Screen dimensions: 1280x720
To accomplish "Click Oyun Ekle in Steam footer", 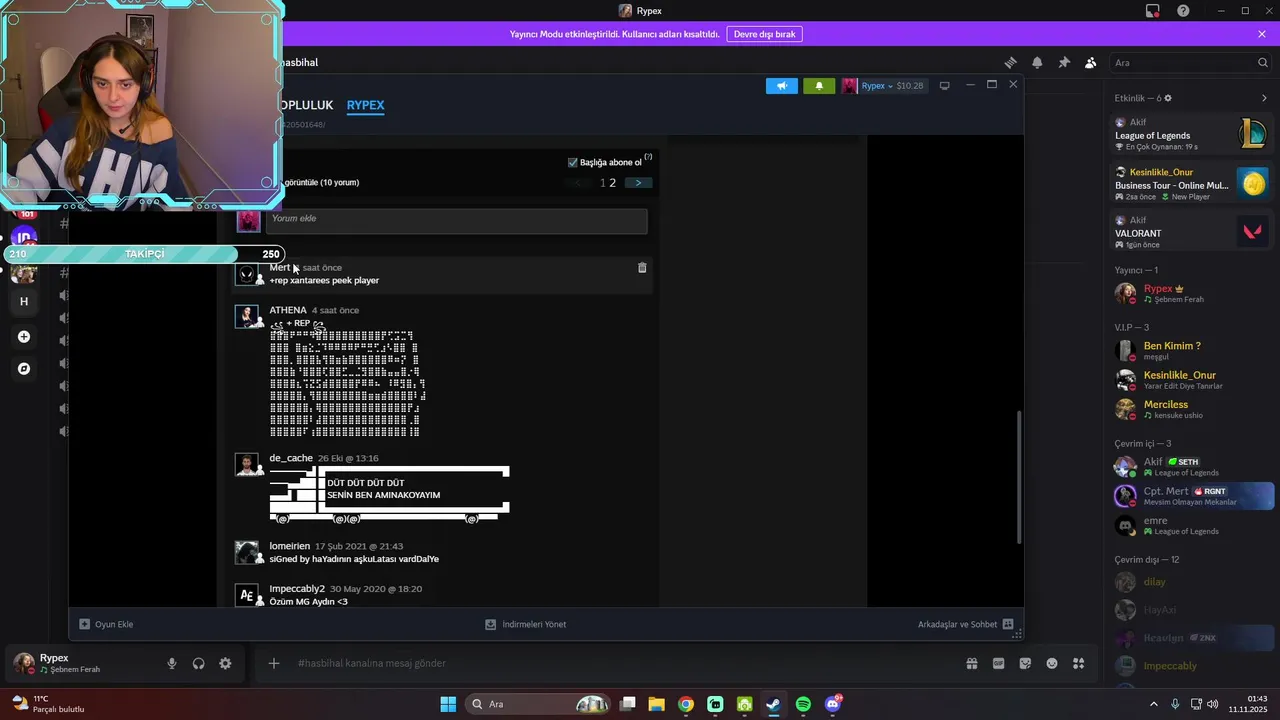I will [106, 624].
